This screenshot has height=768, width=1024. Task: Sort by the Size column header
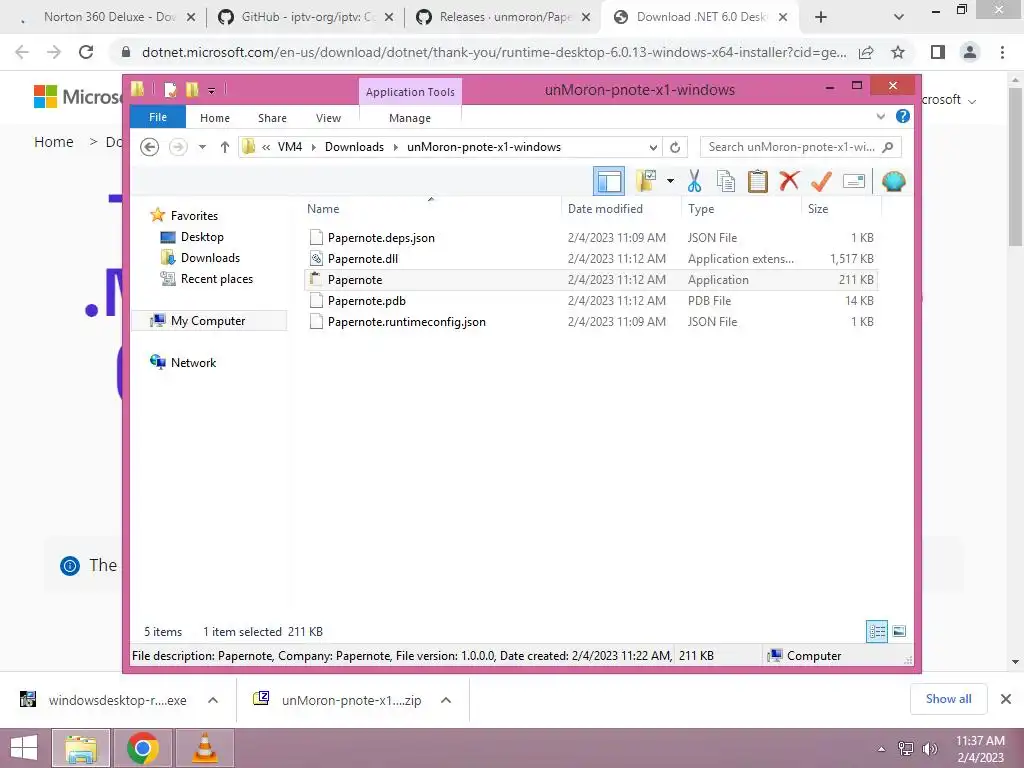(x=841, y=208)
